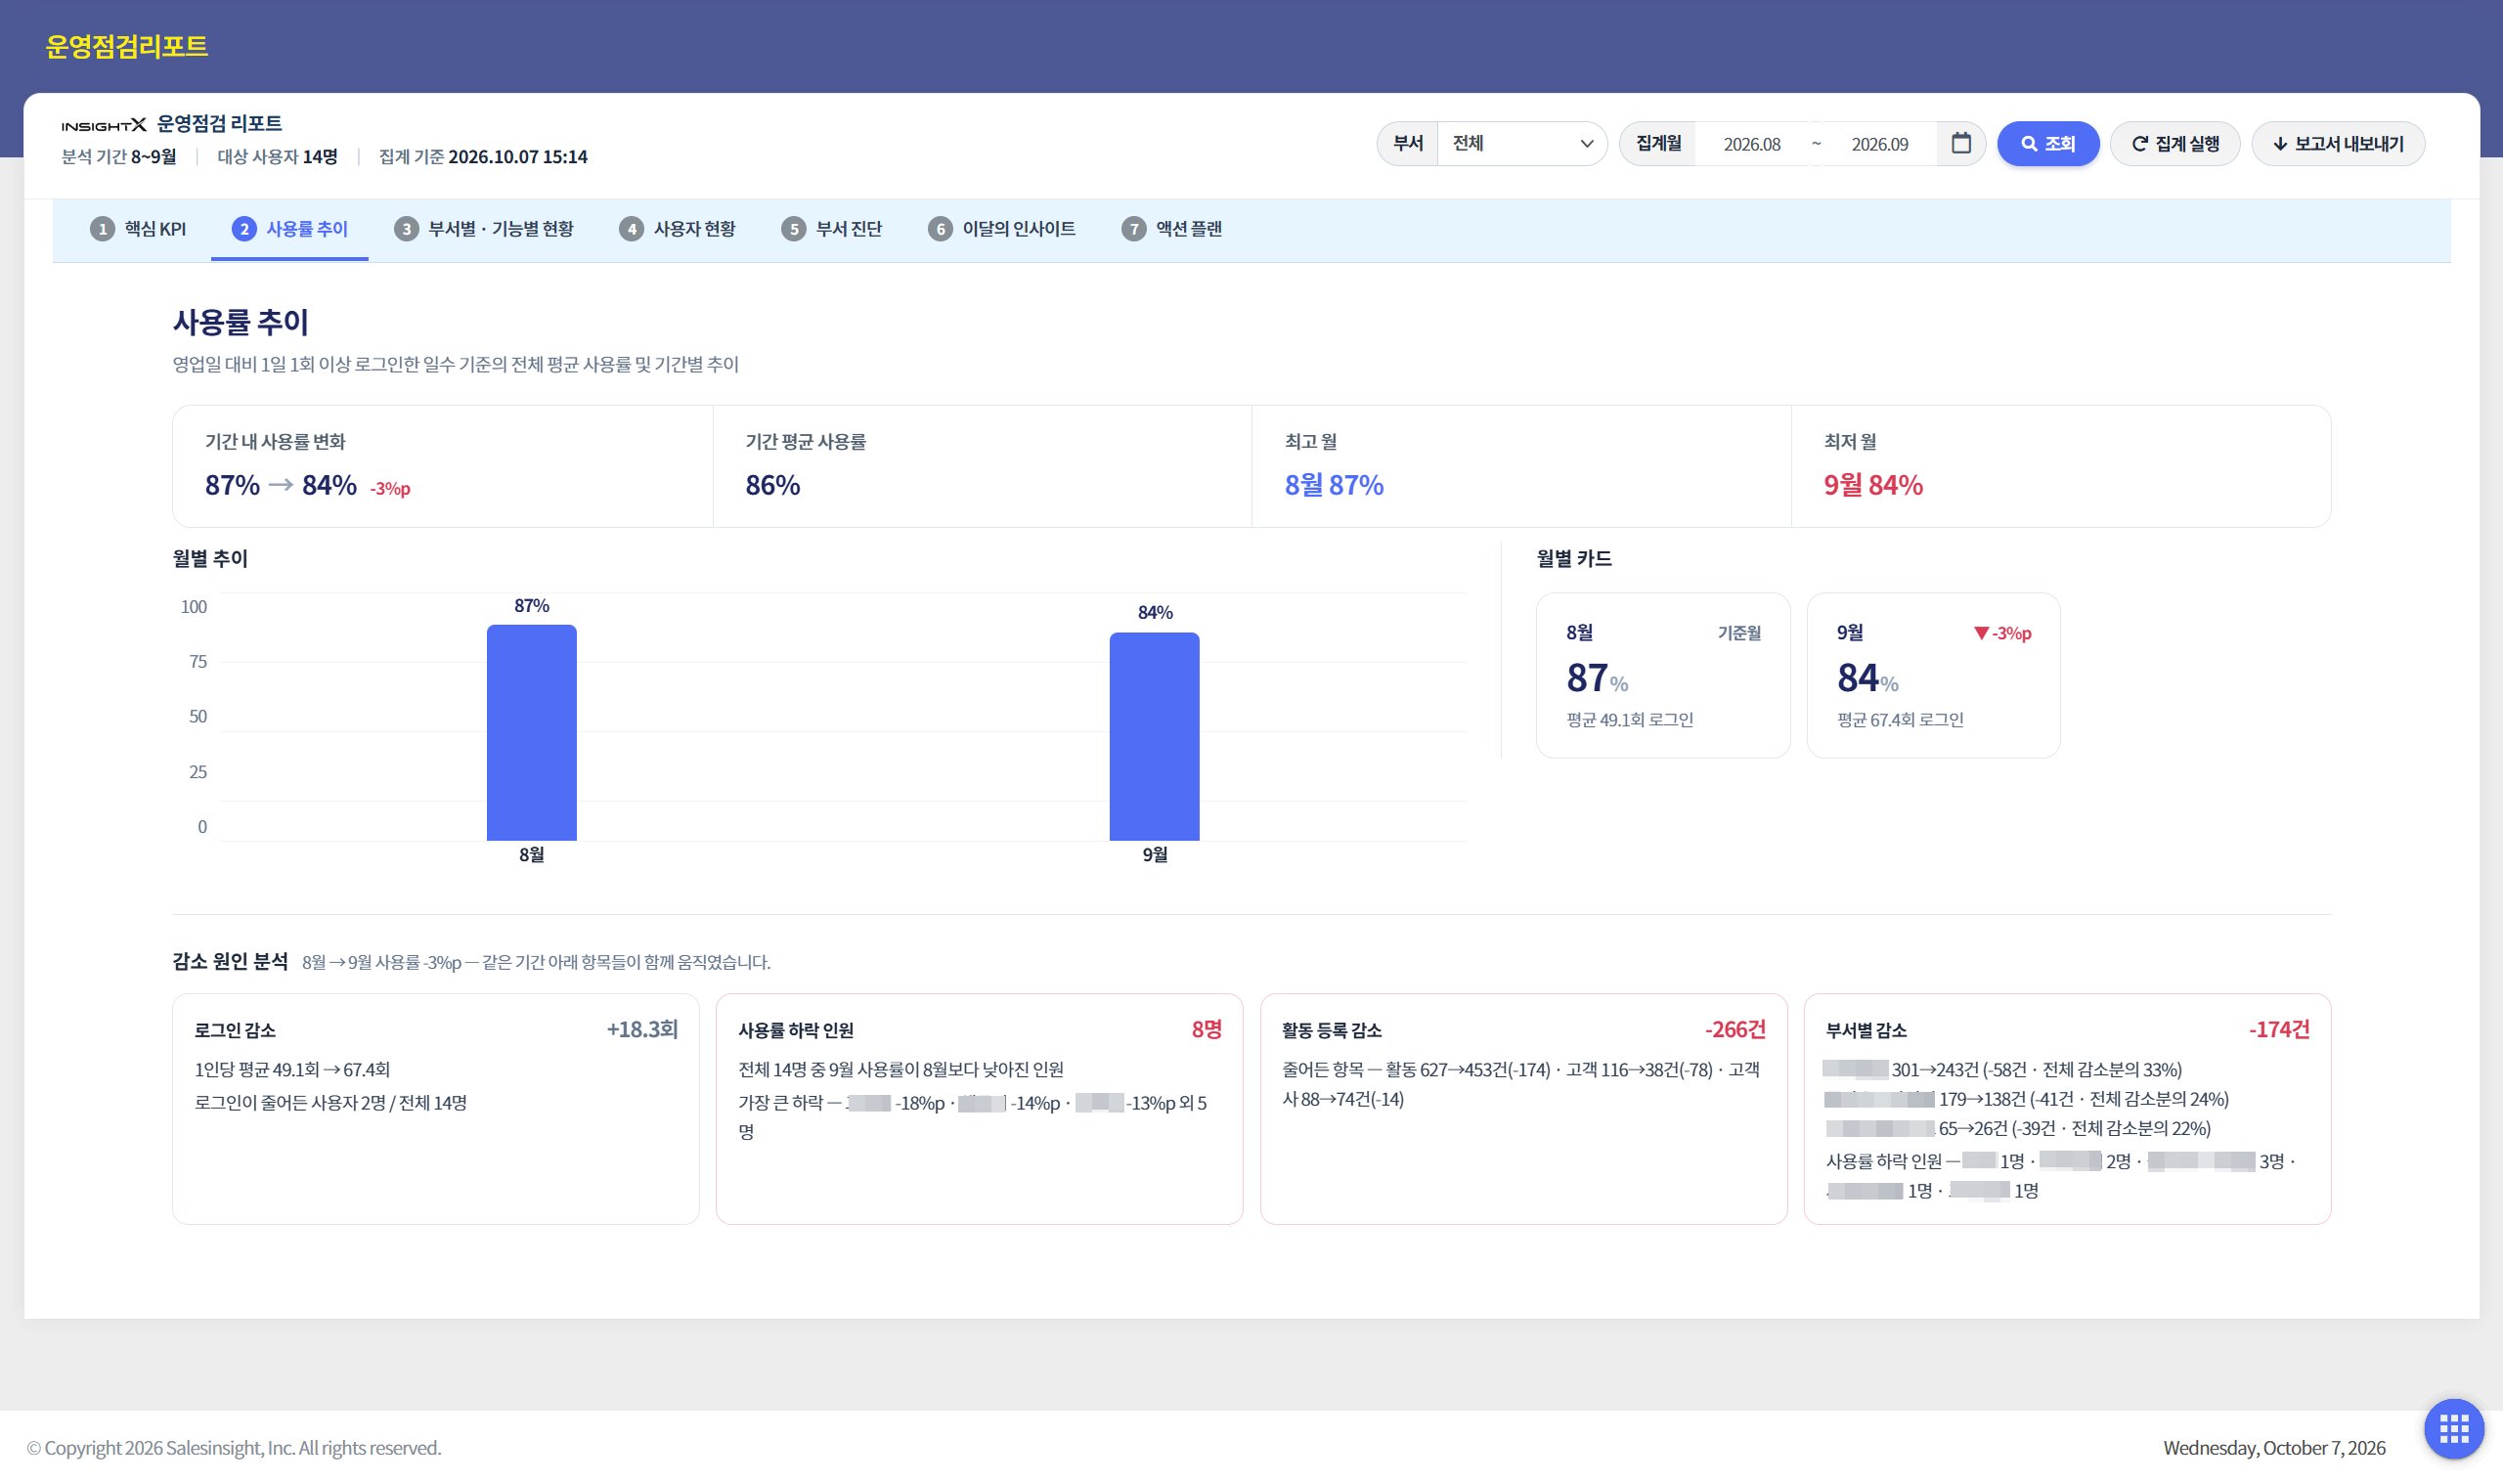This screenshot has height=1484, width=2503.
Task: Click the floating grid apps button
Action: coord(2453,1428)
